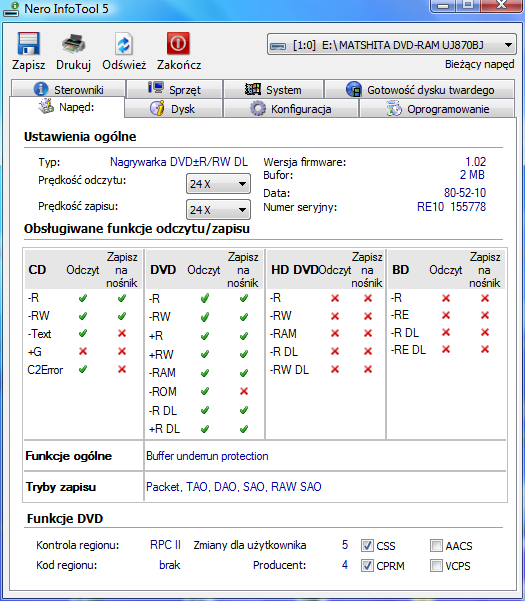
Task: Click serial number 'RE10 155778'
Action: coord(451,207)
